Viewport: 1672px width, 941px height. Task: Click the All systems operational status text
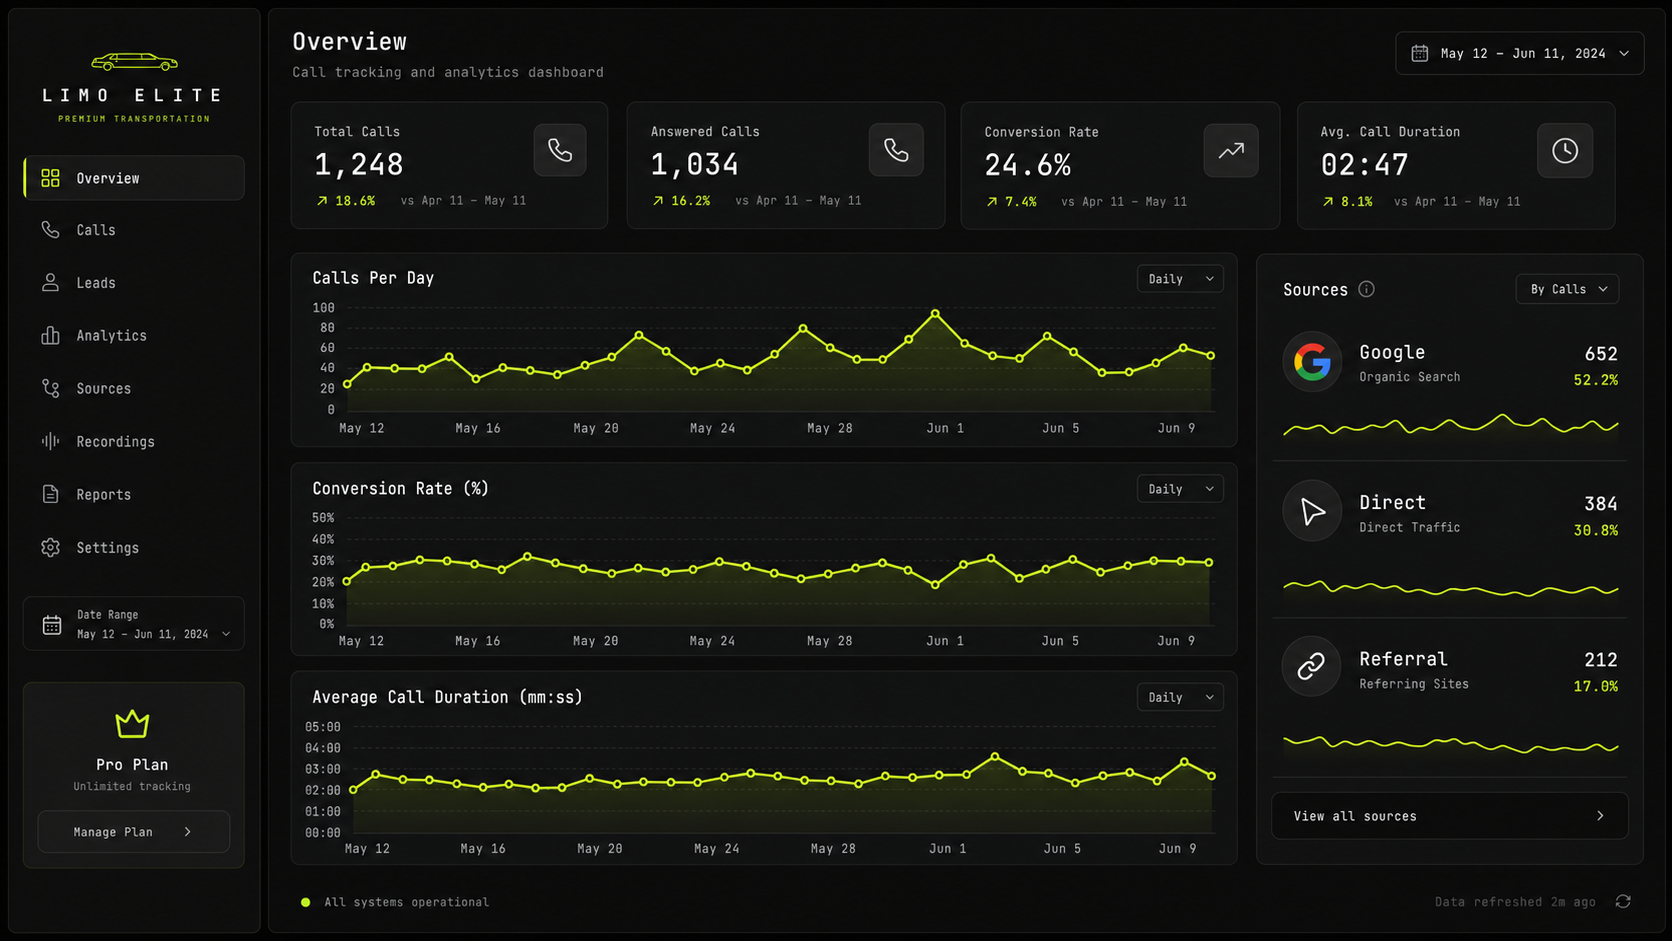click(x=406, y=902)
